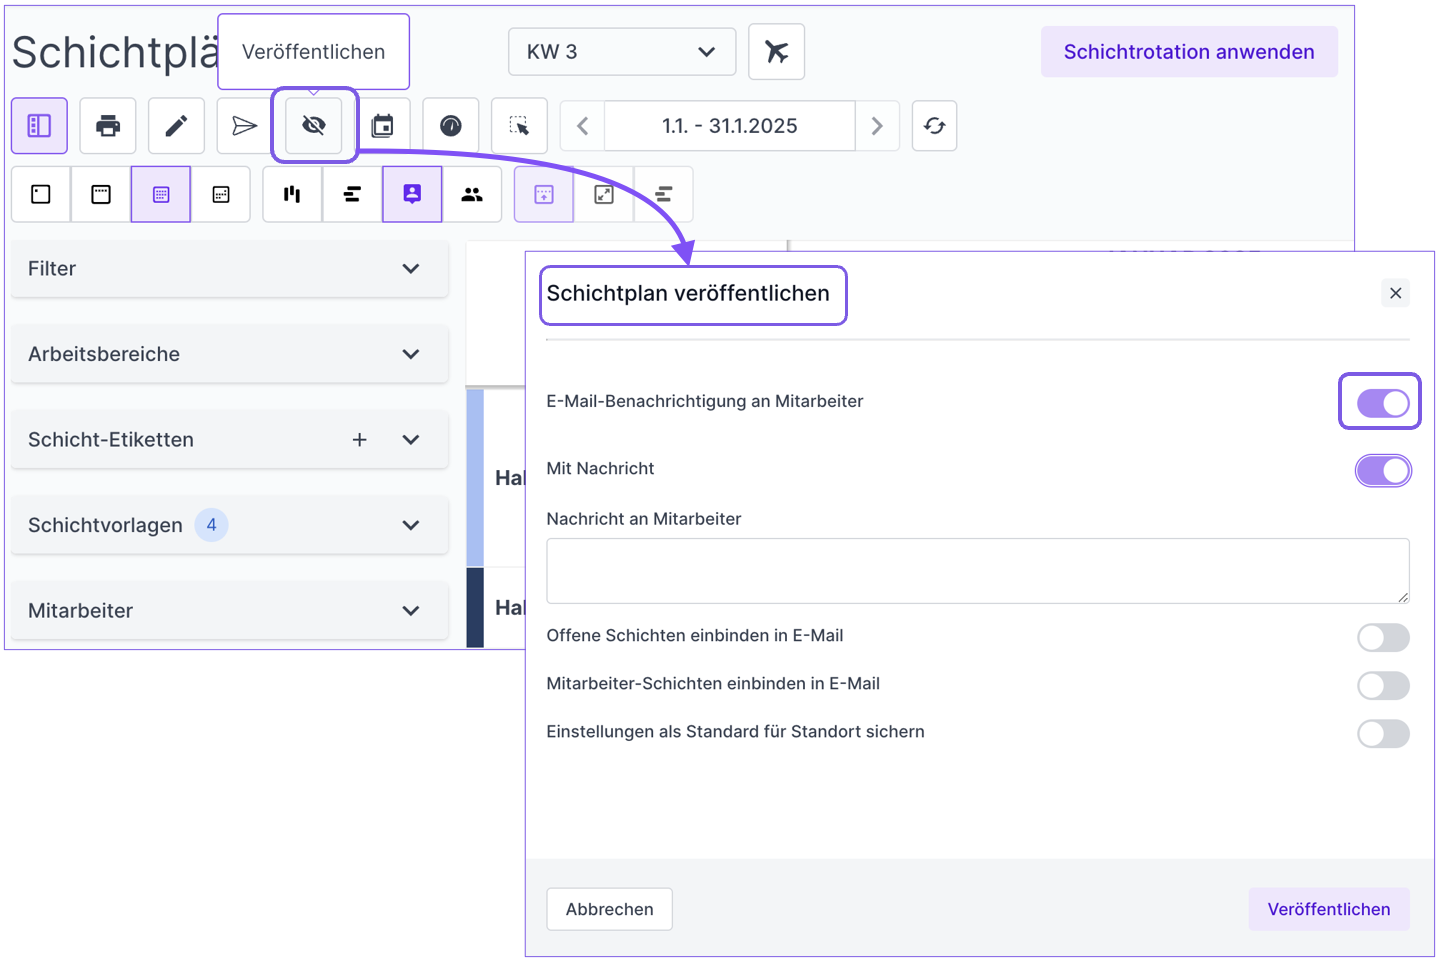1442x964 pixels.
Task: Toggle the Mit Nachricht switch
Action: coord(1383,471)
